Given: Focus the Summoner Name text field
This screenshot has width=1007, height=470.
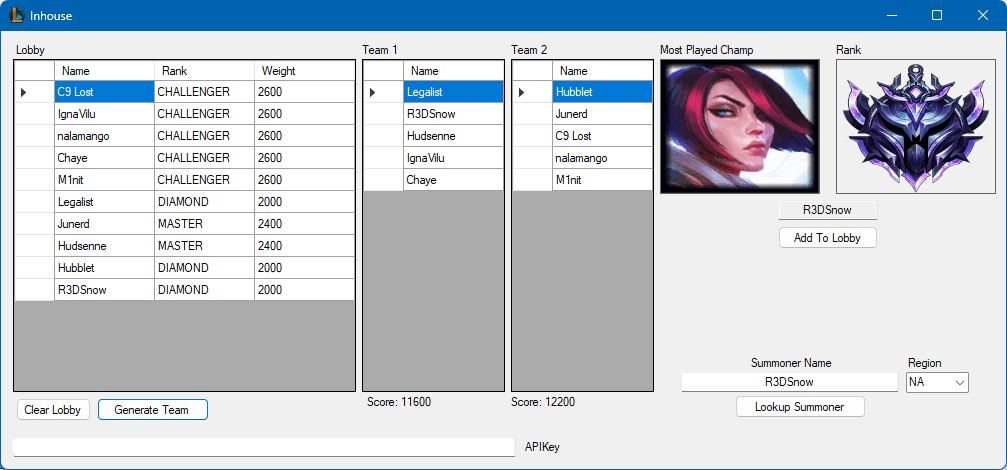Looking at the screenshot, I should (789, 382).
